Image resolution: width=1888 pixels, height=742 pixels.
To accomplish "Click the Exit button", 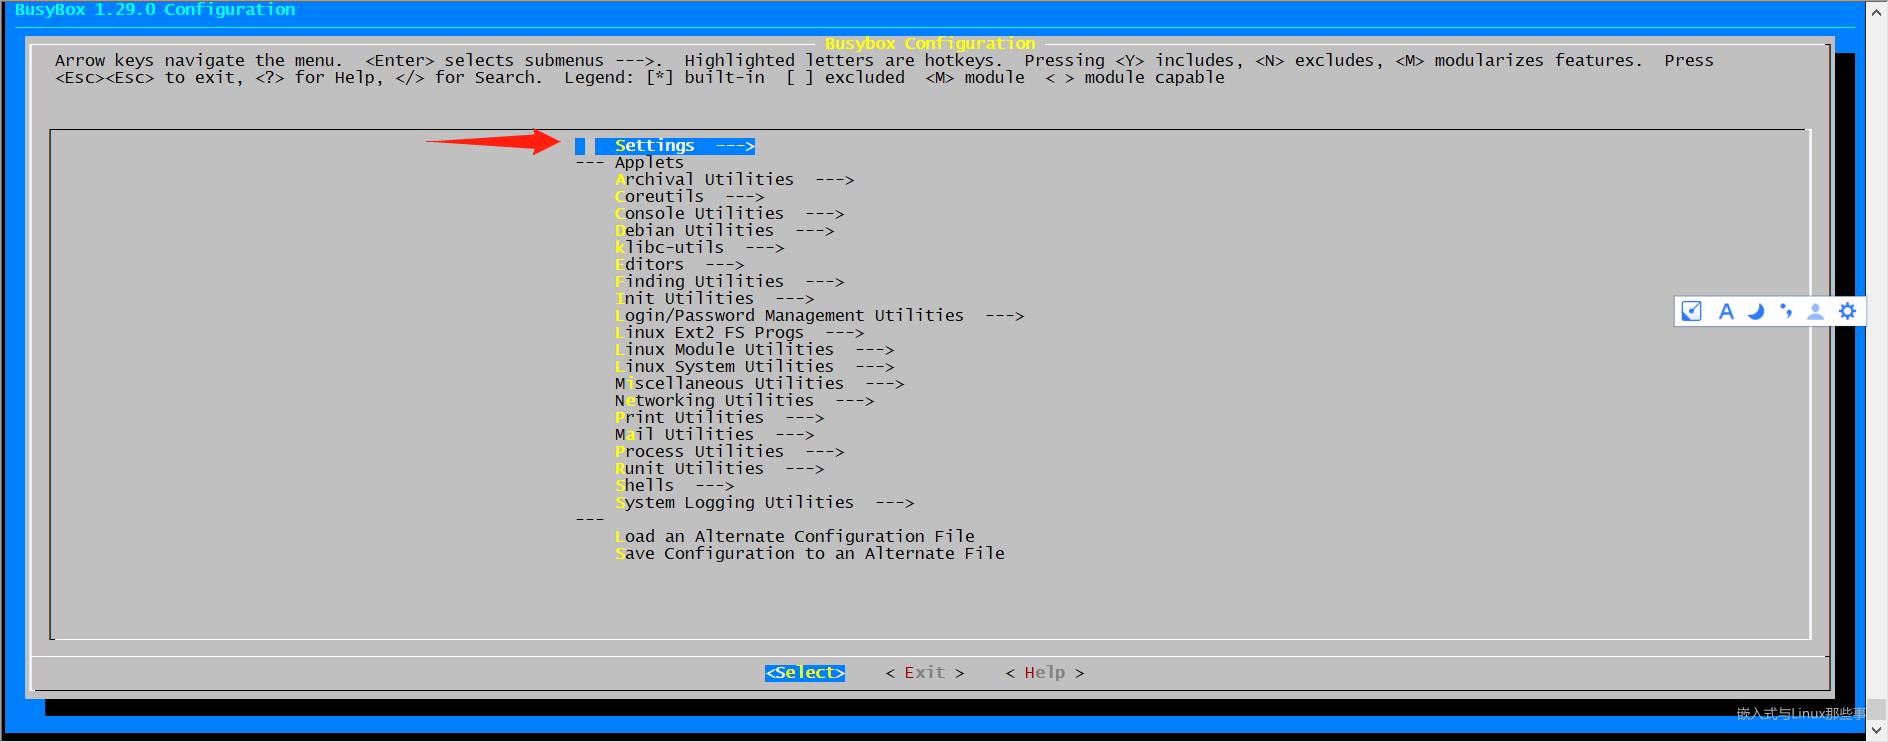I will click(x=925, y=673).
